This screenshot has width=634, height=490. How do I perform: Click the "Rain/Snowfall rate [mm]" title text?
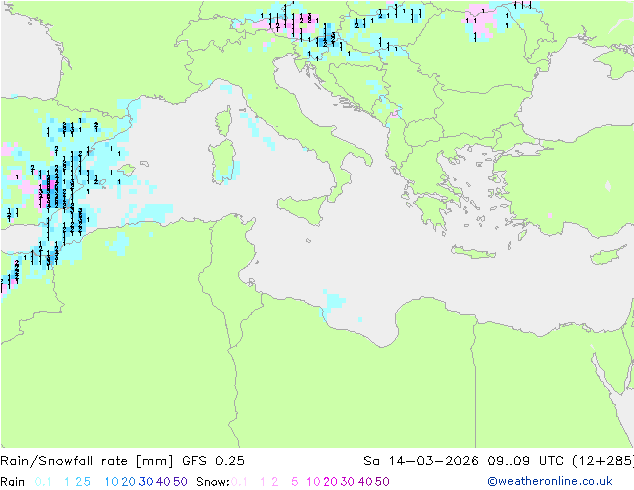[x=87, y=461]
